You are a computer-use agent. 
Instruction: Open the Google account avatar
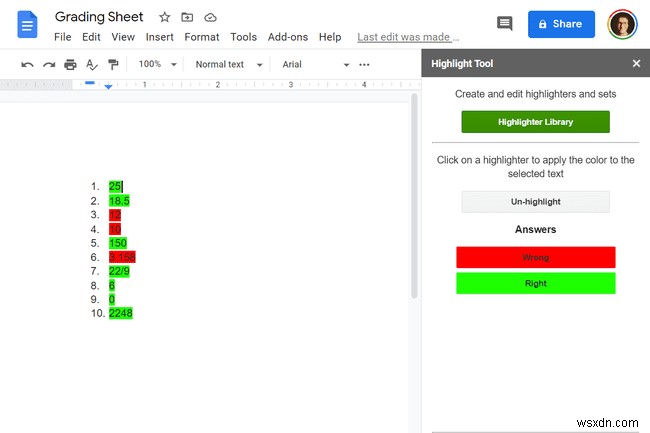pos(622,24)
